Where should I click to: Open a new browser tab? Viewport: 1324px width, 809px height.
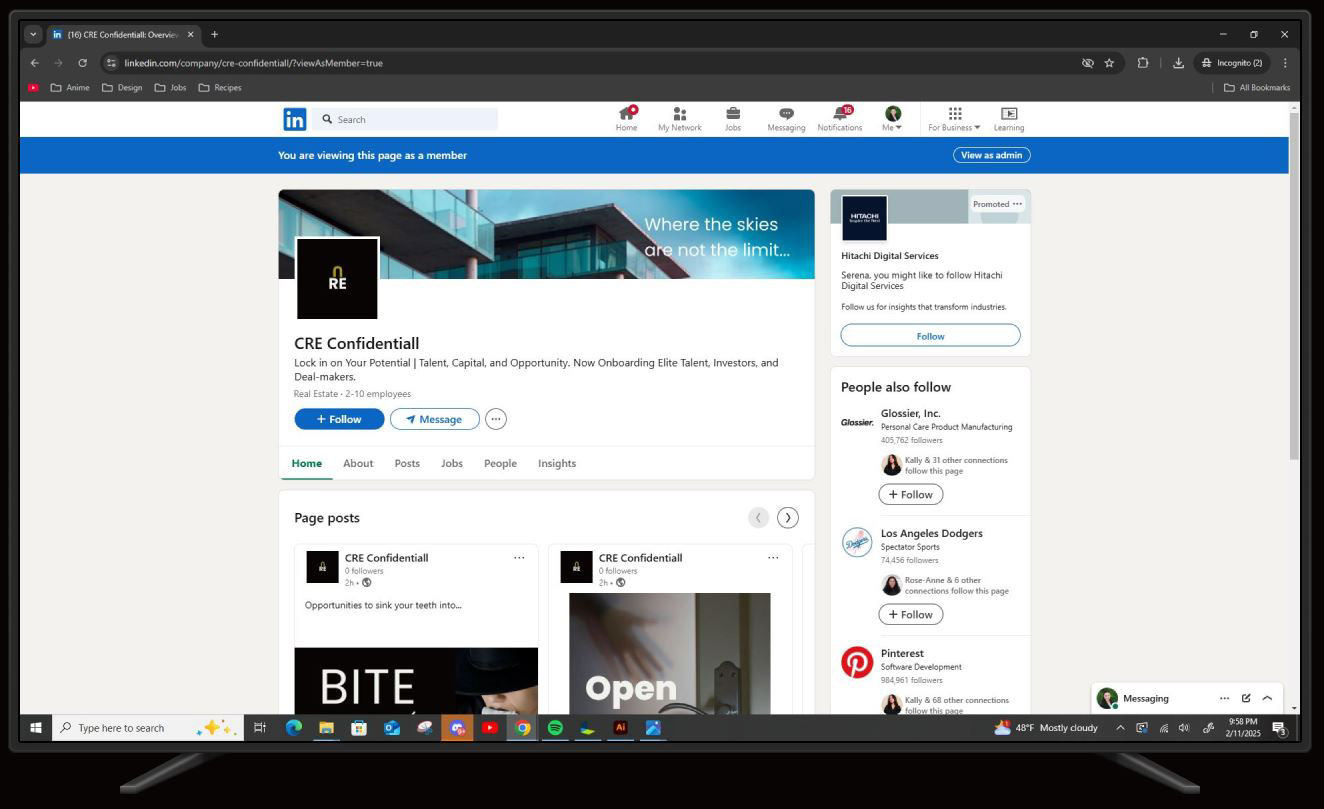tap(214, 34)
